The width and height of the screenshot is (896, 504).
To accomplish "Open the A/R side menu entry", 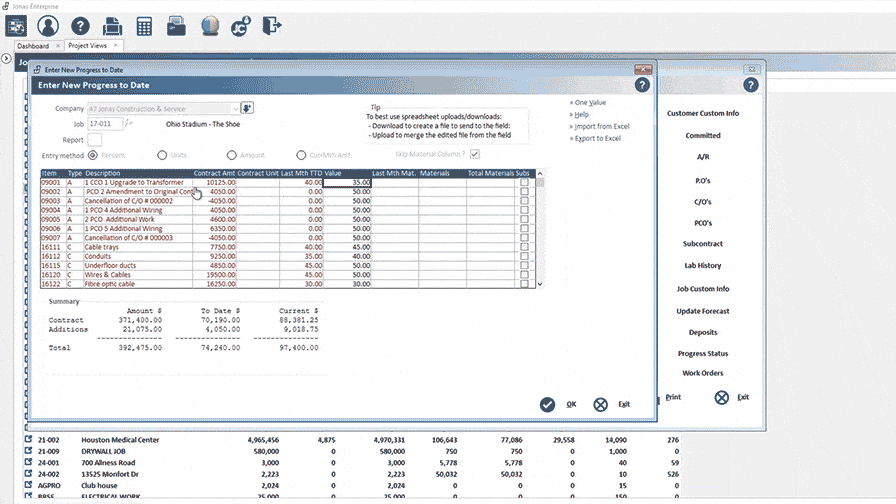I will pos(703,157).
